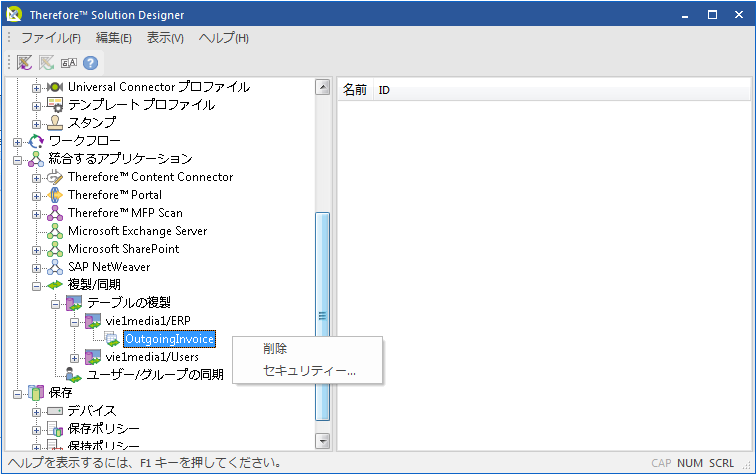Click the SCRL status bar indicator

[x=721, y=463]
